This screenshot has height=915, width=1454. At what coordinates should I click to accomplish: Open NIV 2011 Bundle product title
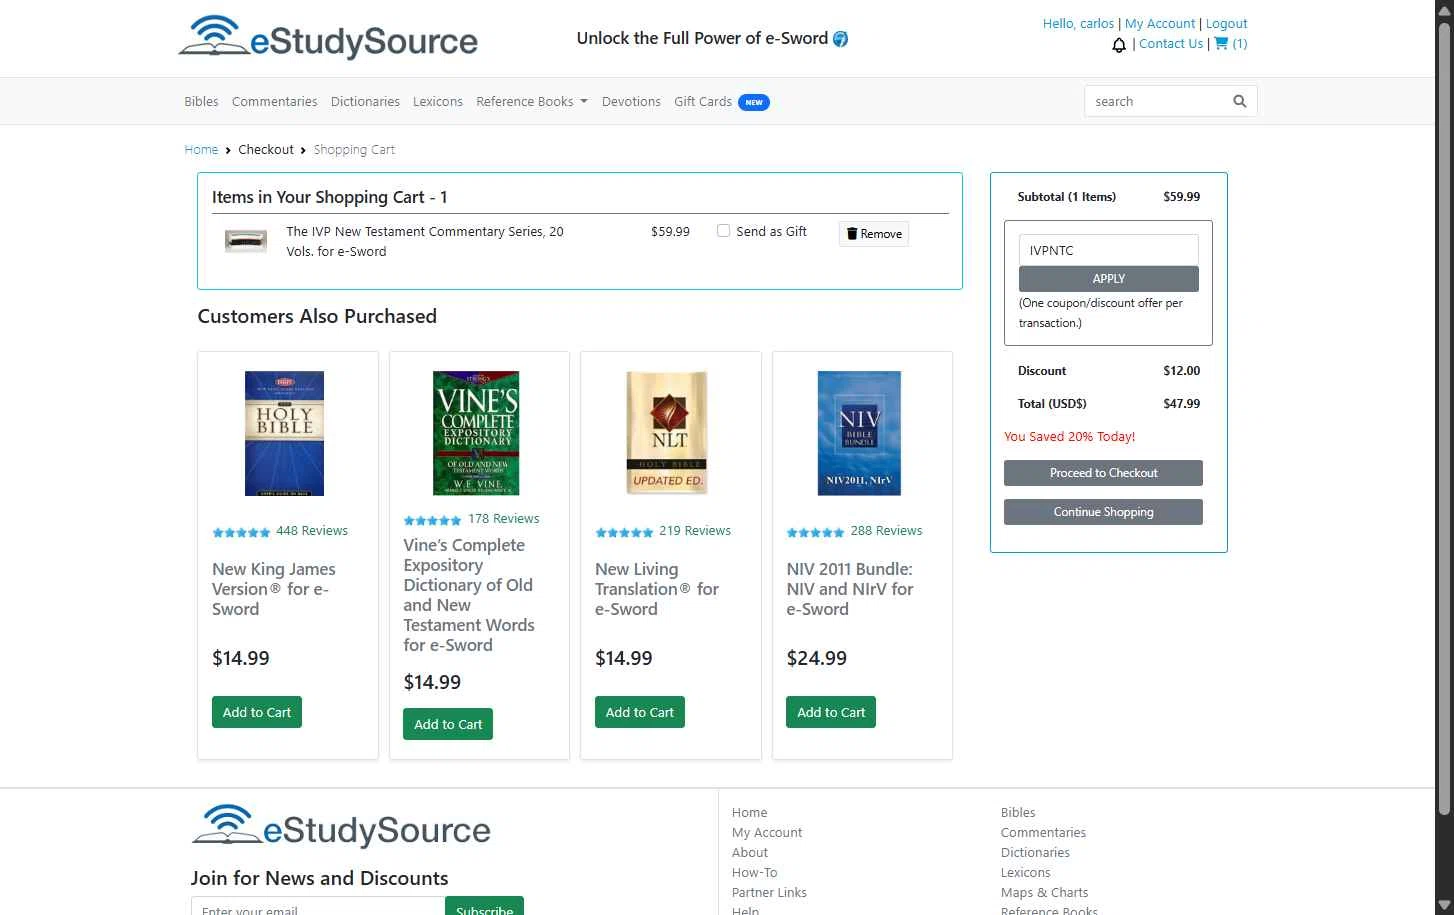click(x=850, y=589)
